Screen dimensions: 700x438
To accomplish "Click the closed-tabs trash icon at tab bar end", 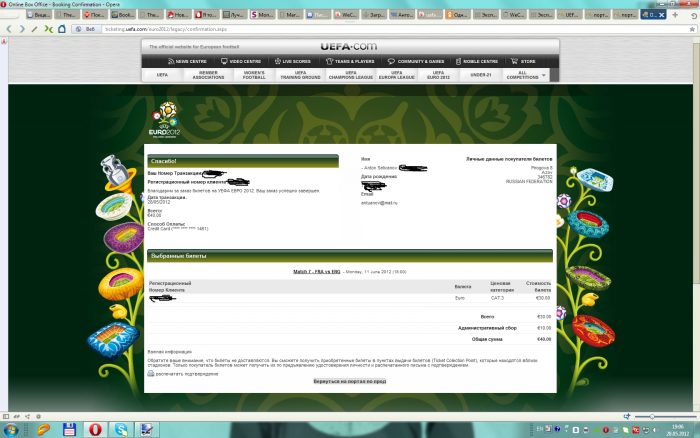I will (694, 15).
